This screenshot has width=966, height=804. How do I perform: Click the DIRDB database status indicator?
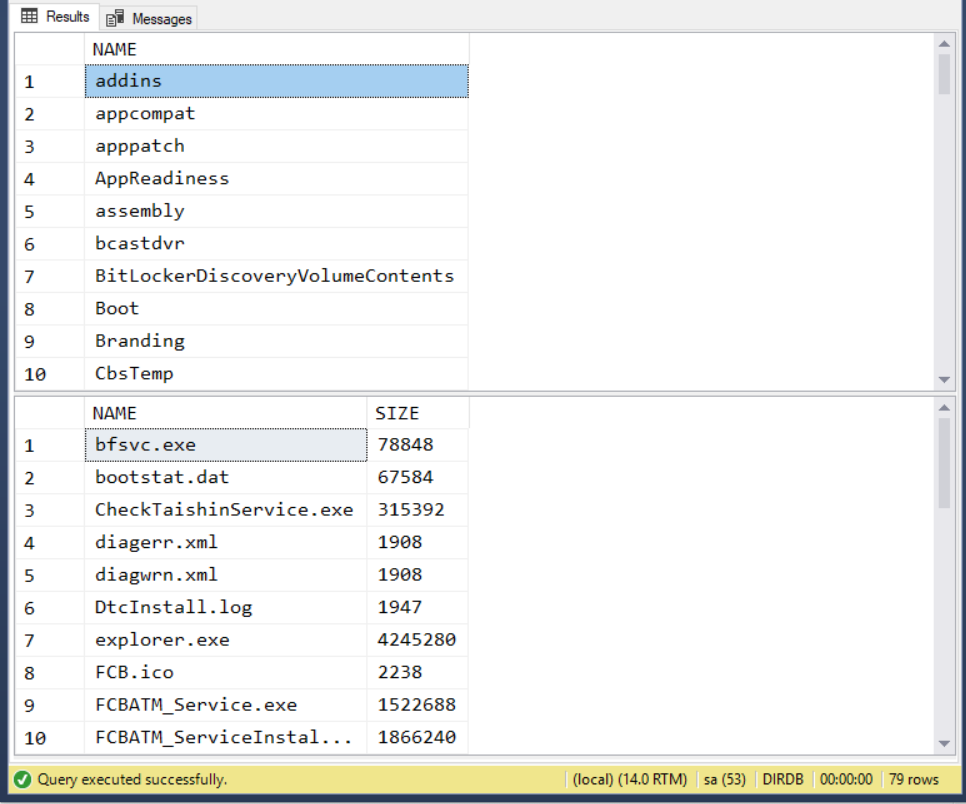[785, 779]
